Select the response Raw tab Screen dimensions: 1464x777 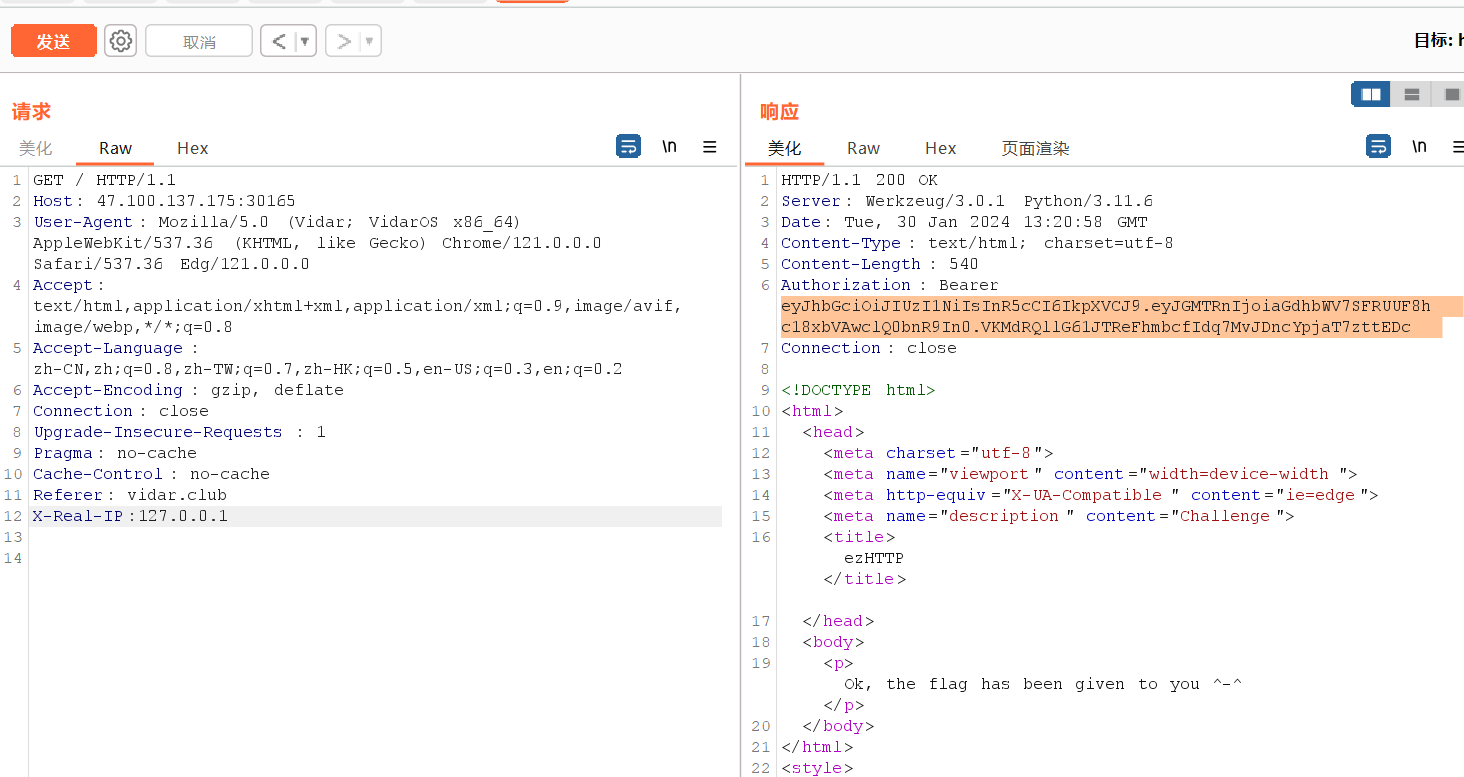863,148
